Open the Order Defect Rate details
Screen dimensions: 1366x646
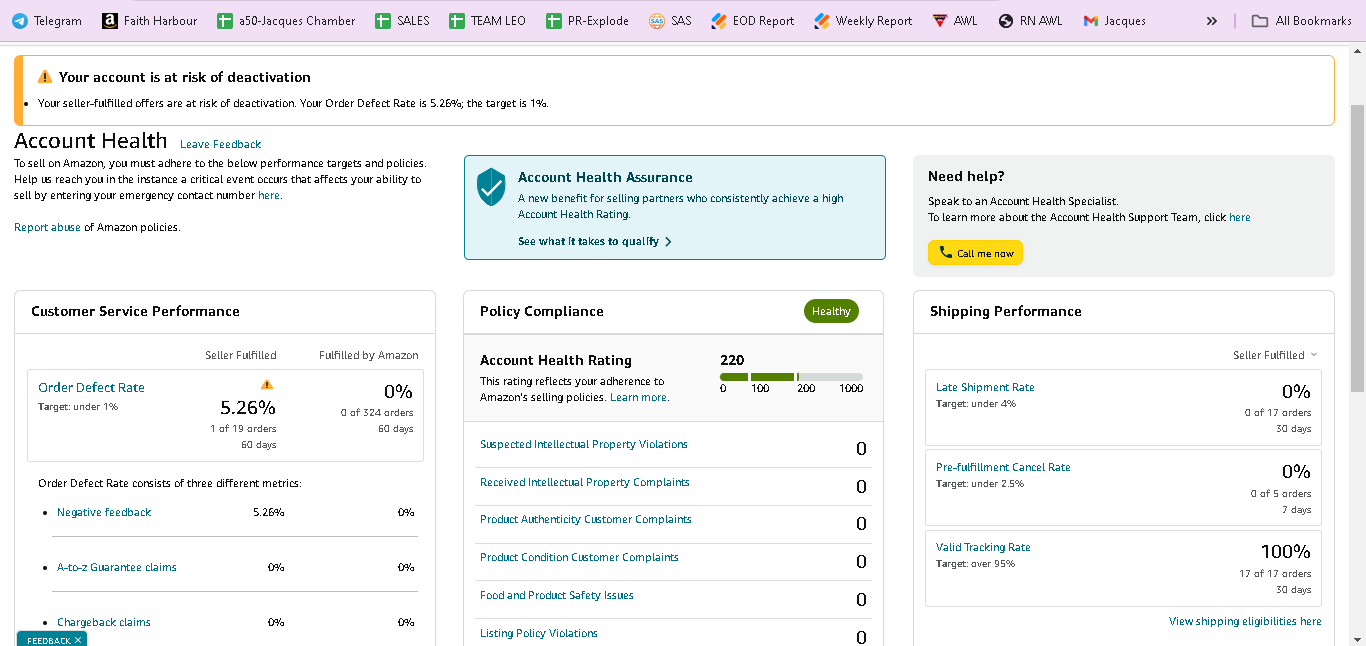coord(91,387)
